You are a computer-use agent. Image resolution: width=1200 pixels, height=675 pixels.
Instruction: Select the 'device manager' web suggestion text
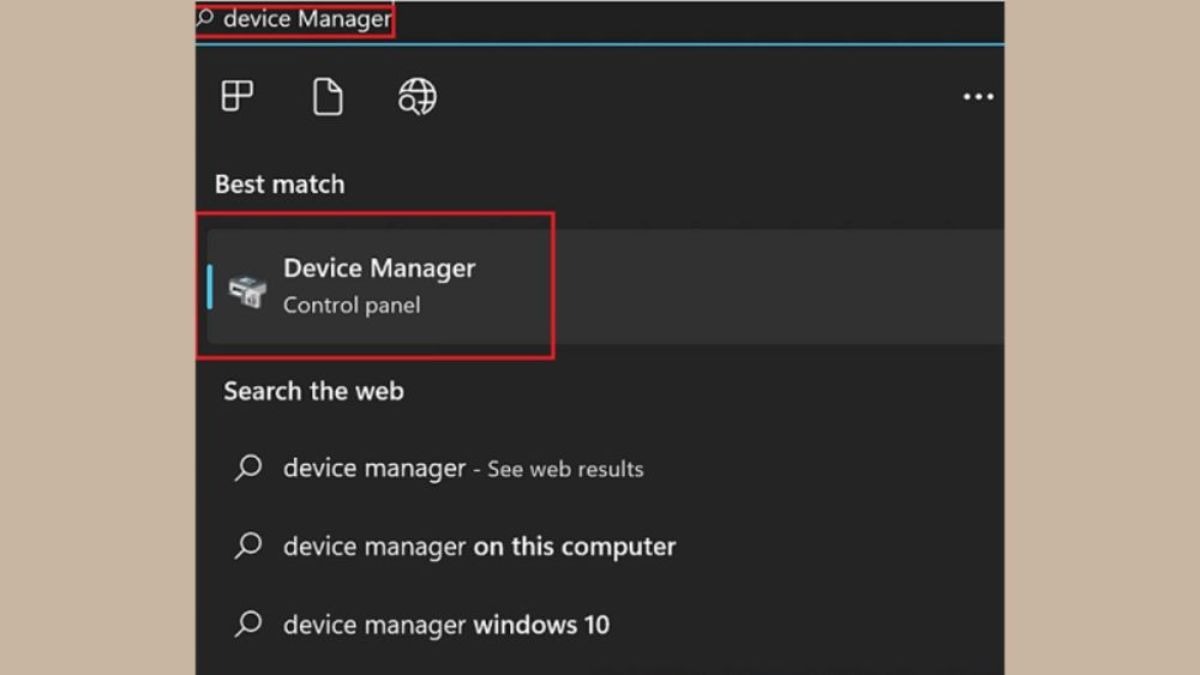pyautogui.click(x=374, y=468)
